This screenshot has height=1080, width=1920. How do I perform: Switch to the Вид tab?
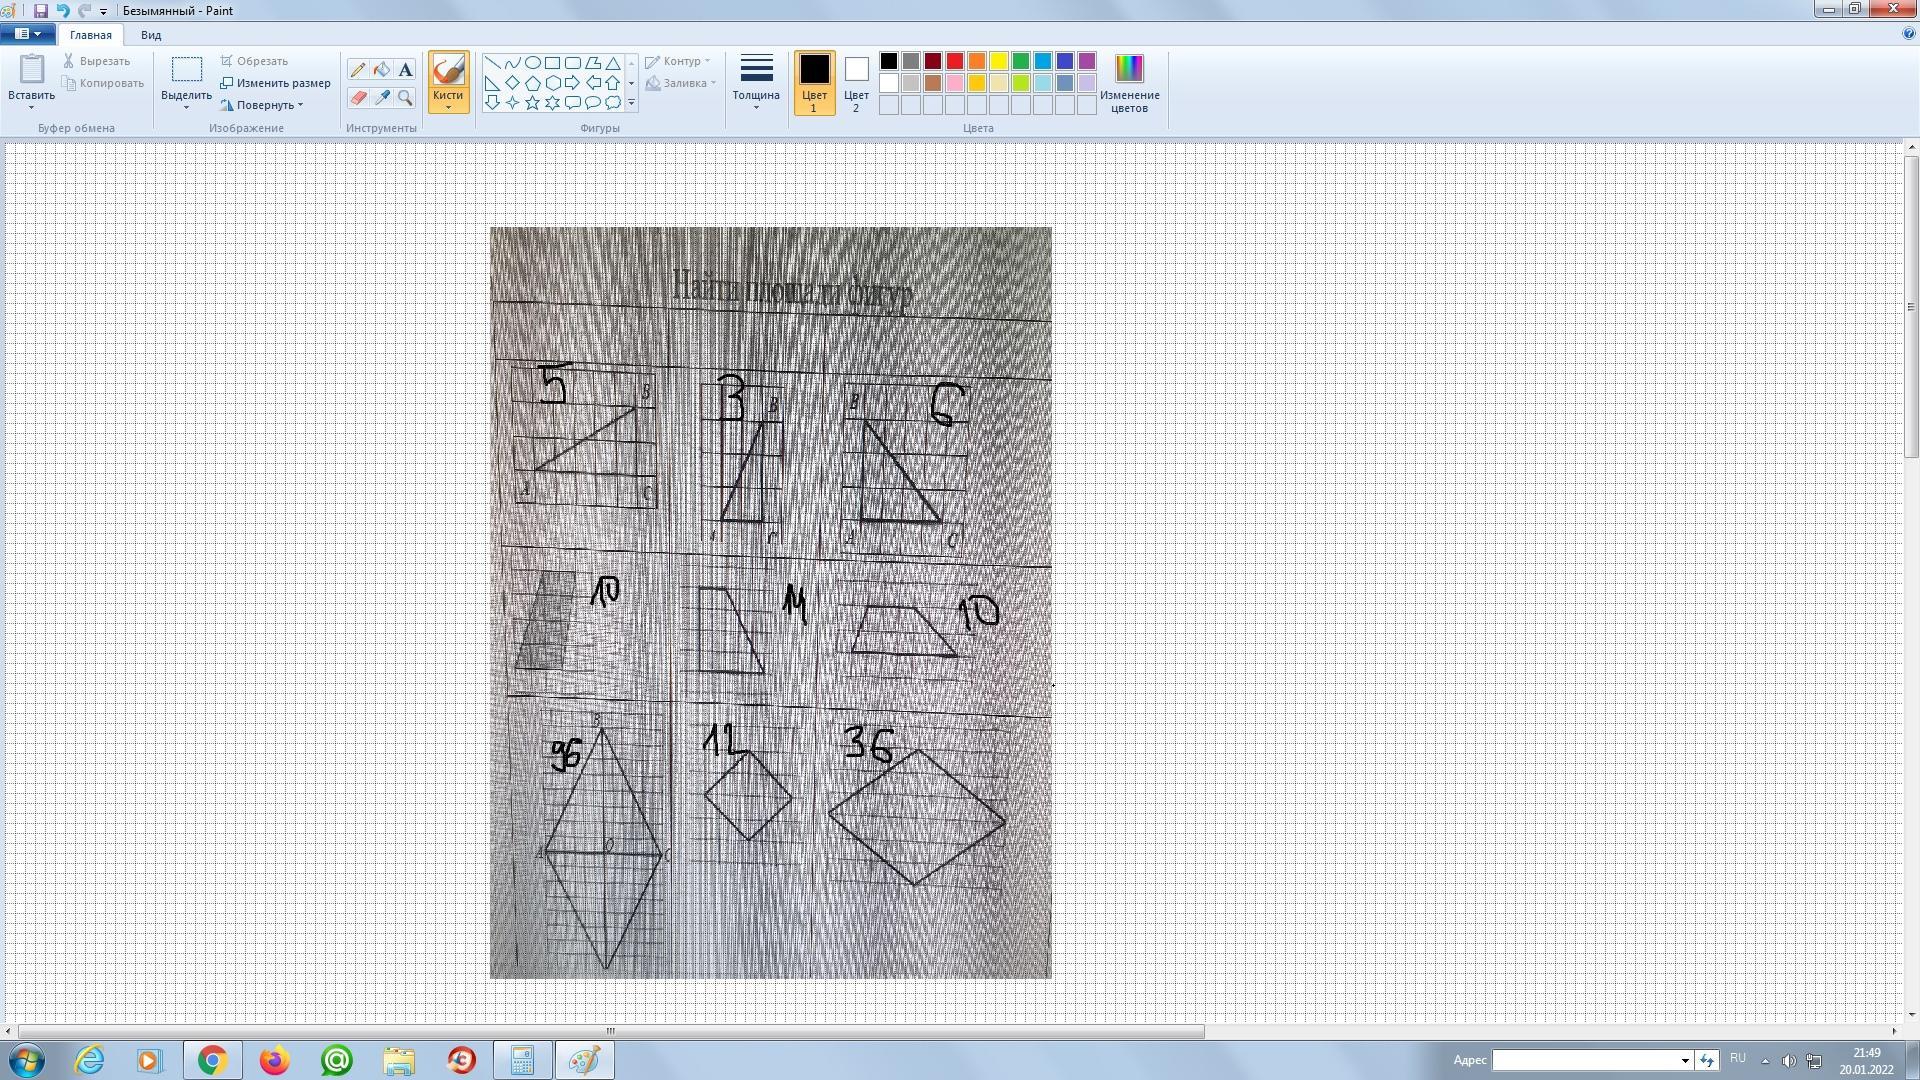coord(151,35)
